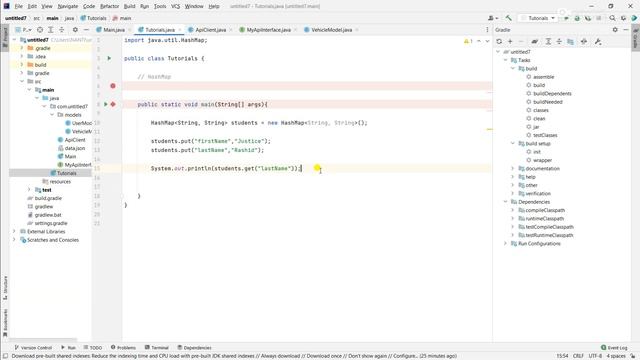Viewport: 640px width, 360px height.
Task: Expand all nodes in Gradle panel
Action: coord(548,41)
